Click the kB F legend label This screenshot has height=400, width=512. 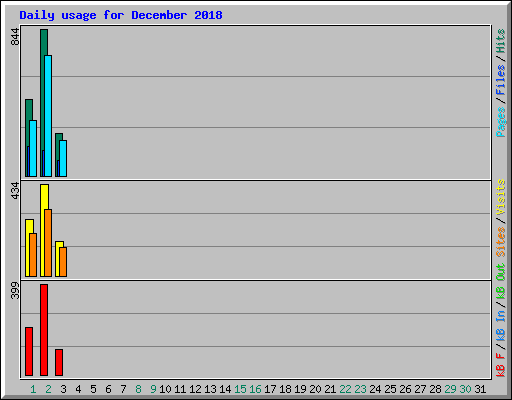[x=501, y=364]
